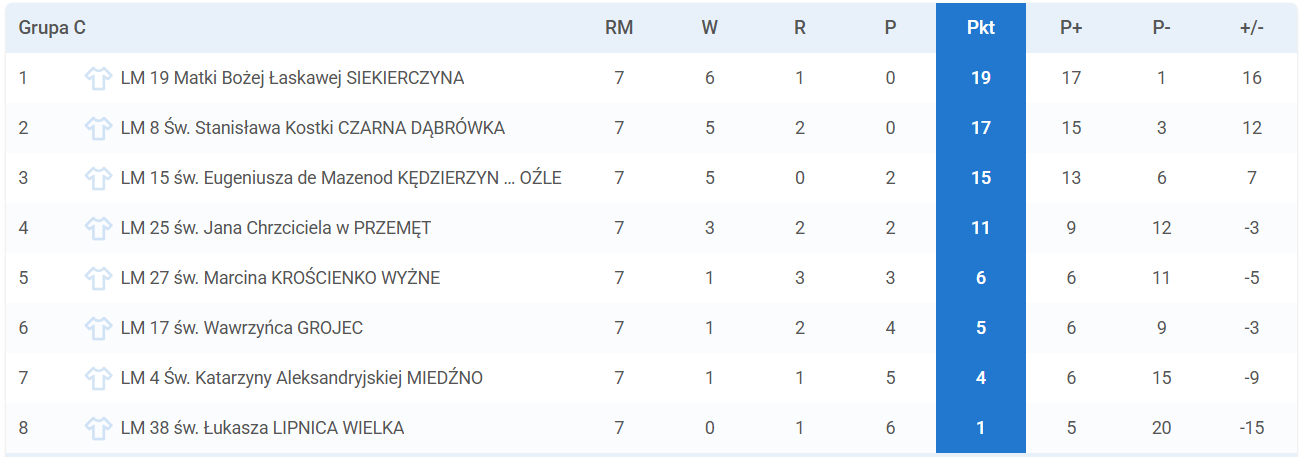Click the Grupa C table heading

[x=52, y=28]
